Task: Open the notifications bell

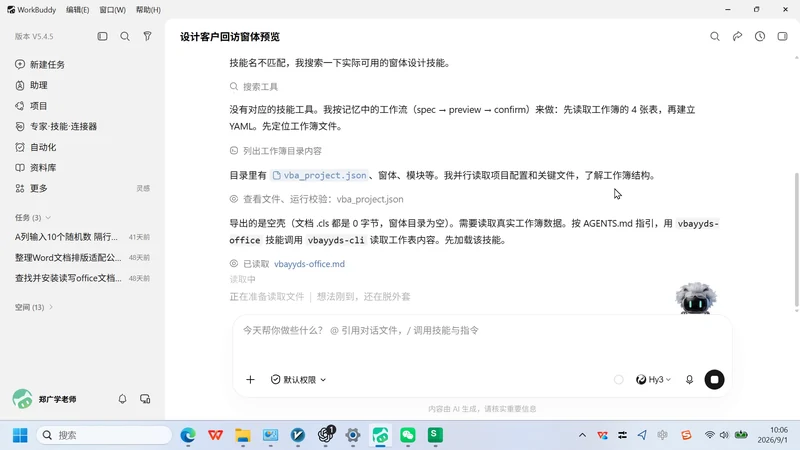Action: point(122,399)
